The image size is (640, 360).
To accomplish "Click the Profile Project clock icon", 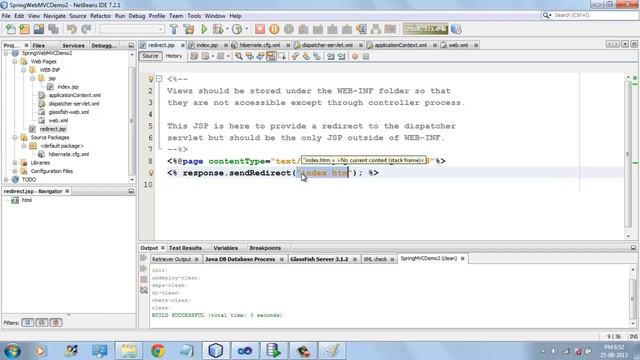I will pyautogui.click(x=237, y=29).
